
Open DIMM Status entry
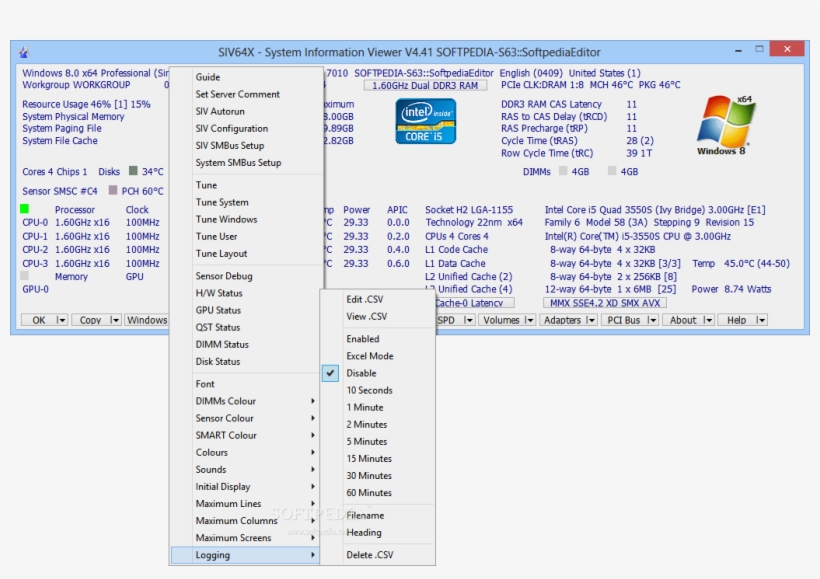(245, 345)
